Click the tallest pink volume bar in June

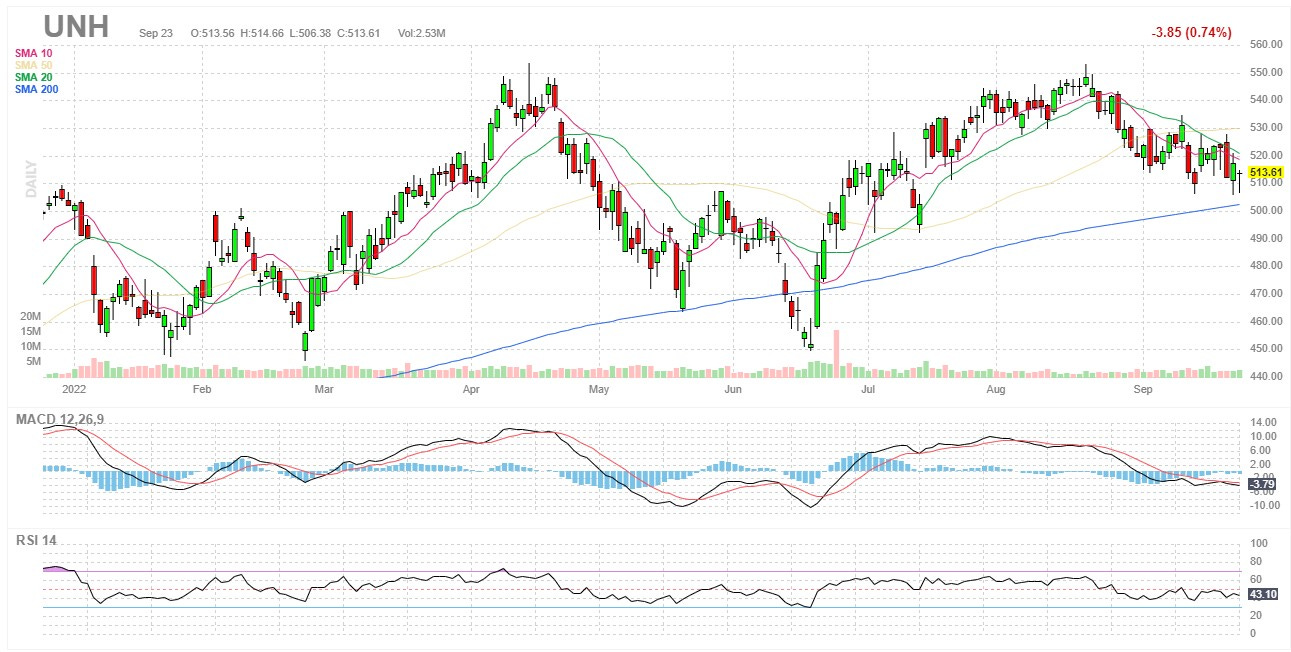click(836, 353)
